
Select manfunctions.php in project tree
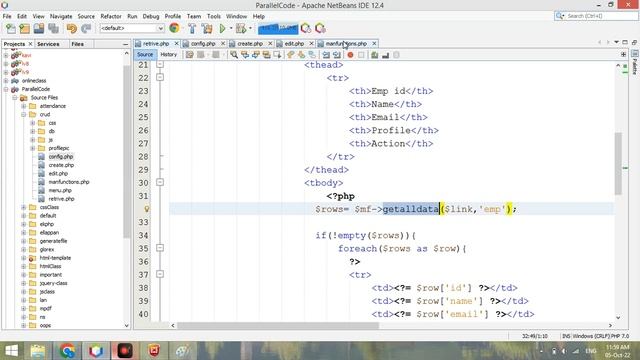click(69, 182)
